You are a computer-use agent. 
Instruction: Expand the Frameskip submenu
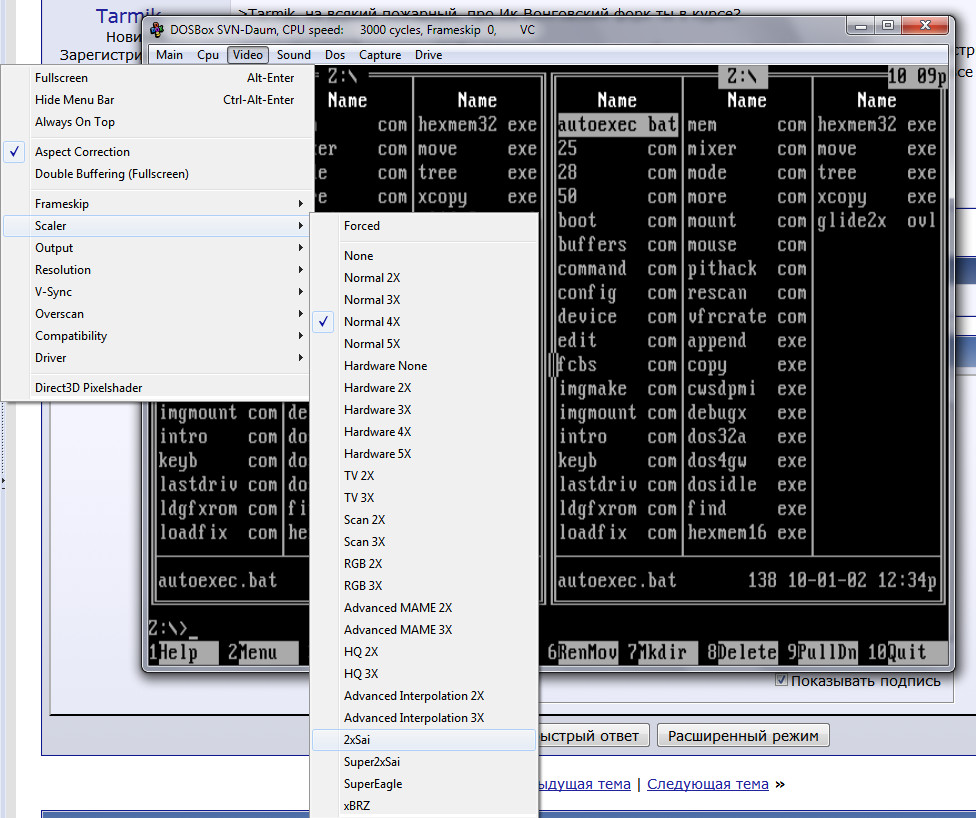point(62,204)
